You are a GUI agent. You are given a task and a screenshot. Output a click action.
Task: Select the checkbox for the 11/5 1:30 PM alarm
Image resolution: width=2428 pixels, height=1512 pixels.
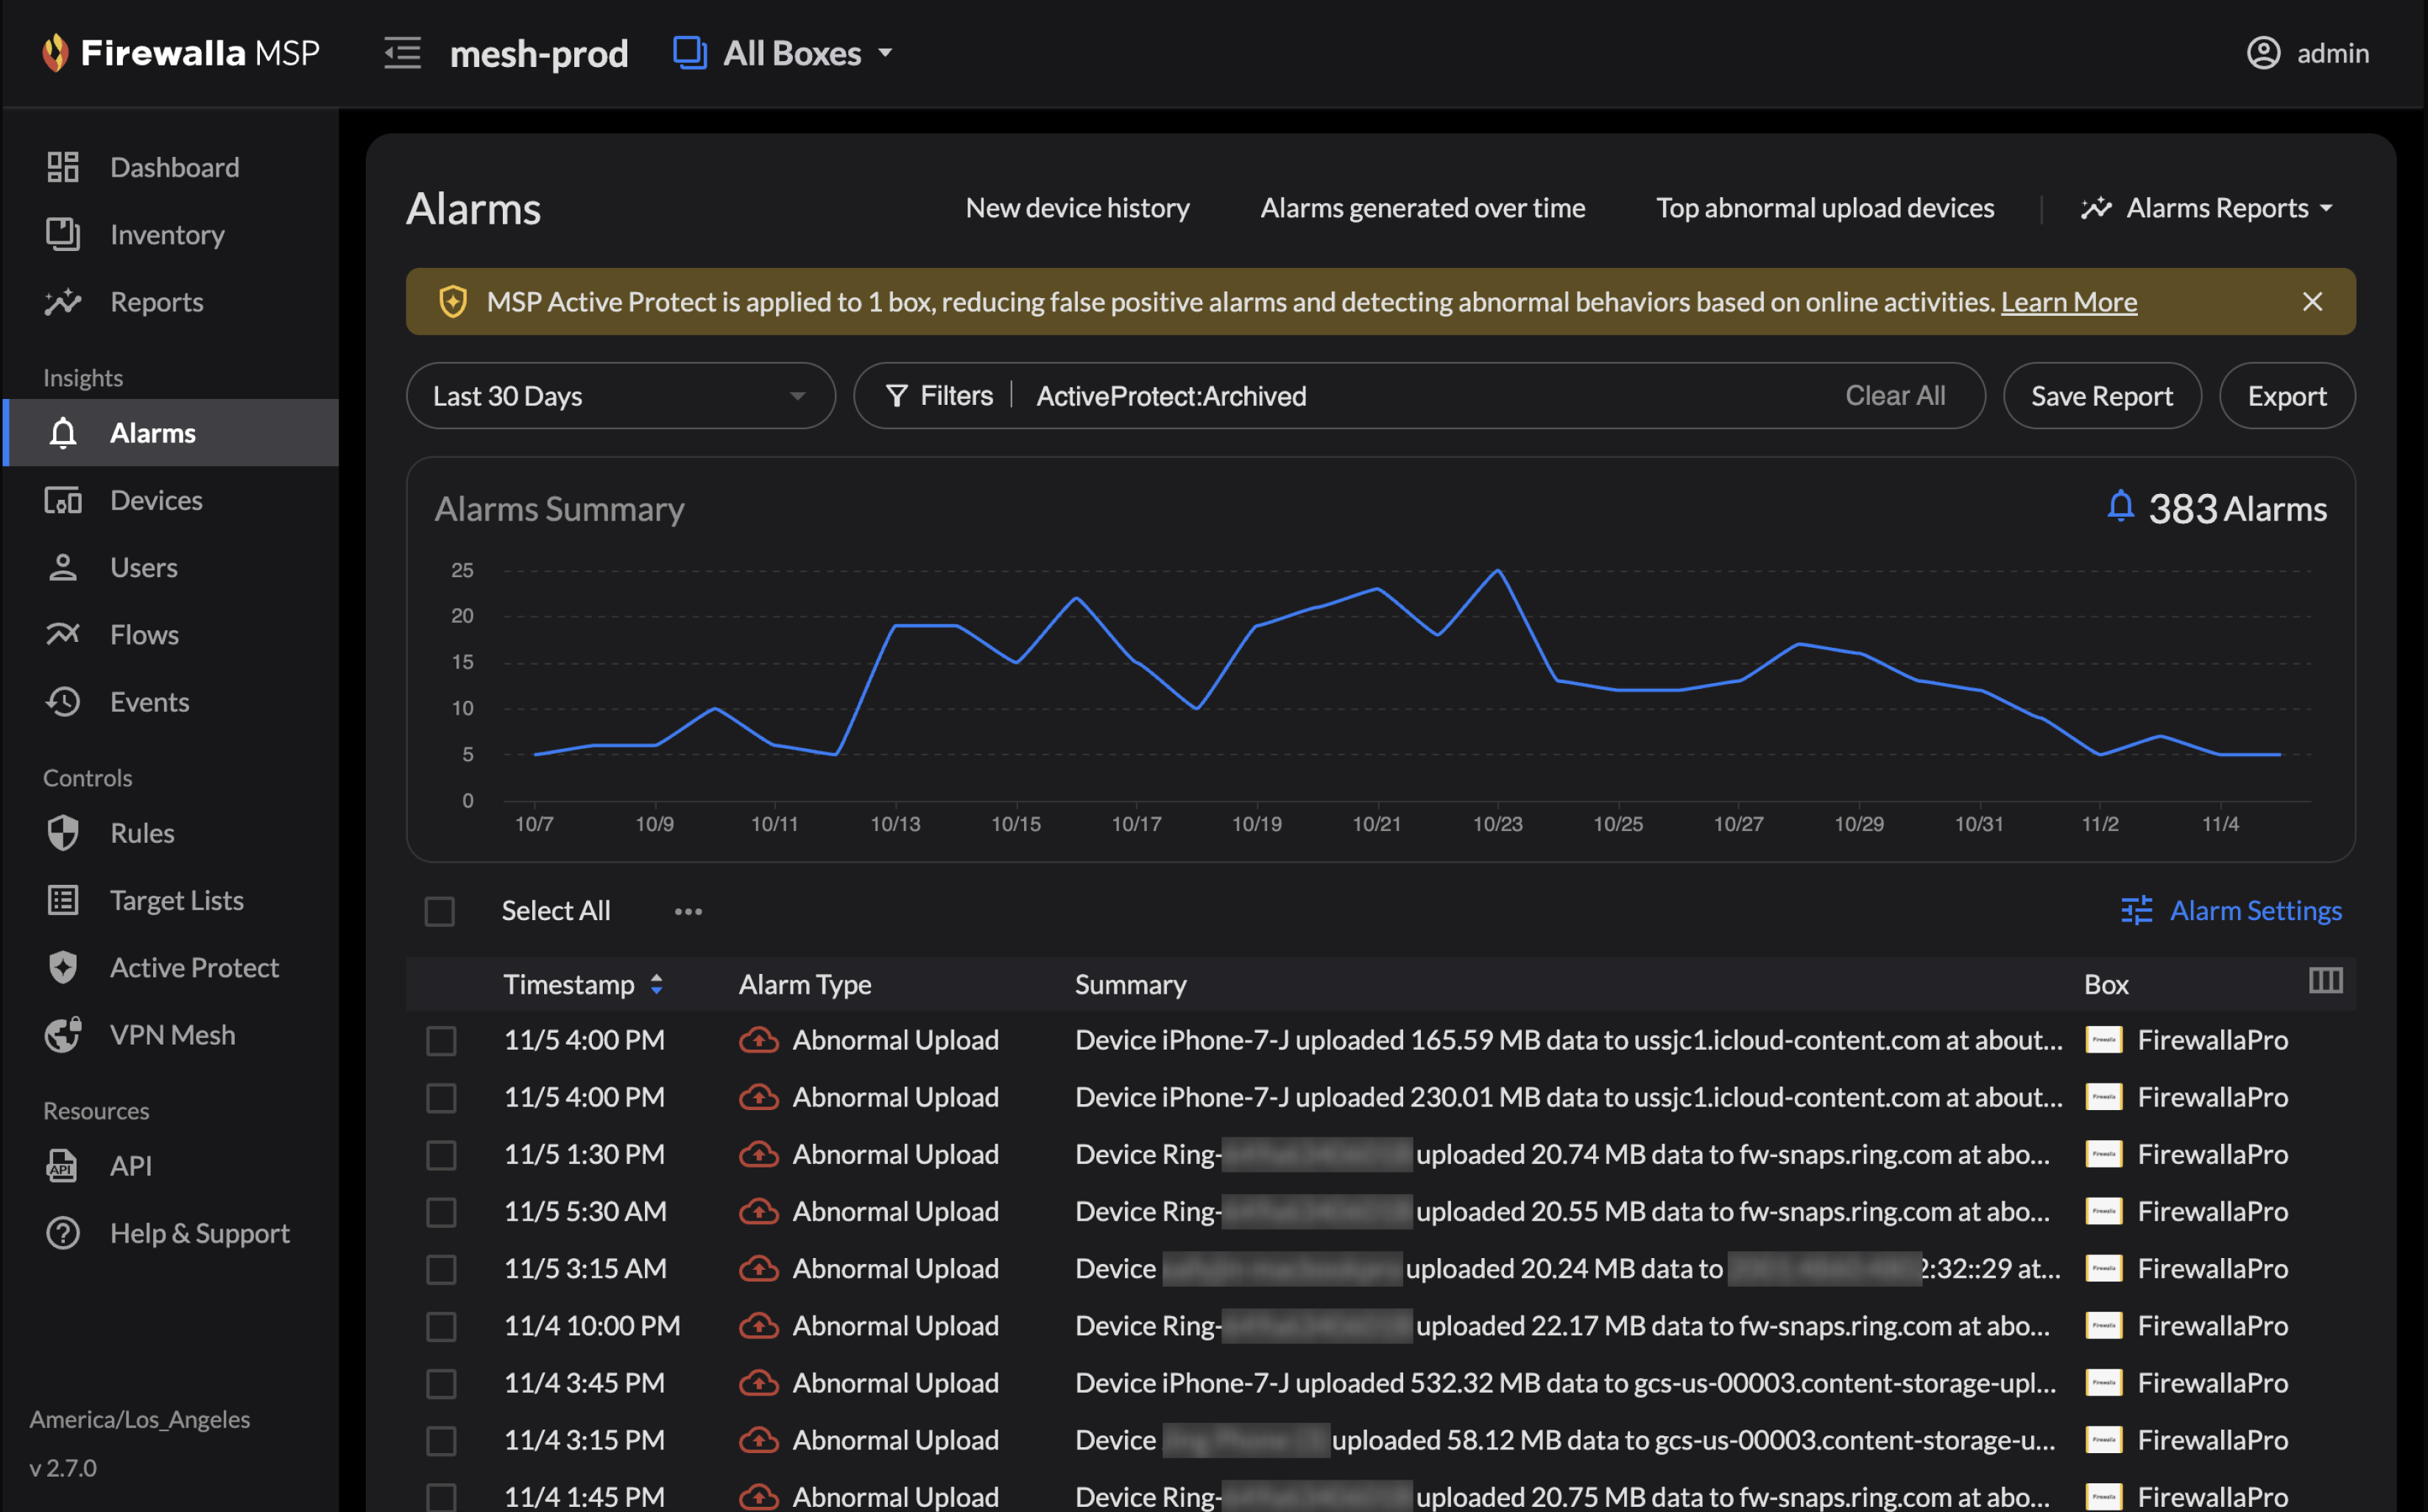pyautogui.click(x=441, y=1154)
